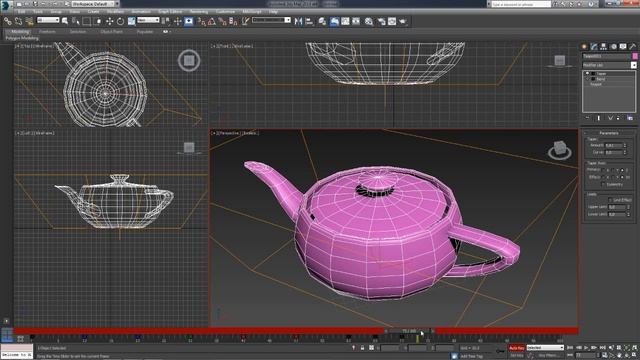Toggle the Percent Snap icon
The height and width of the screenshot is (360, 640).
coord(222,21)
